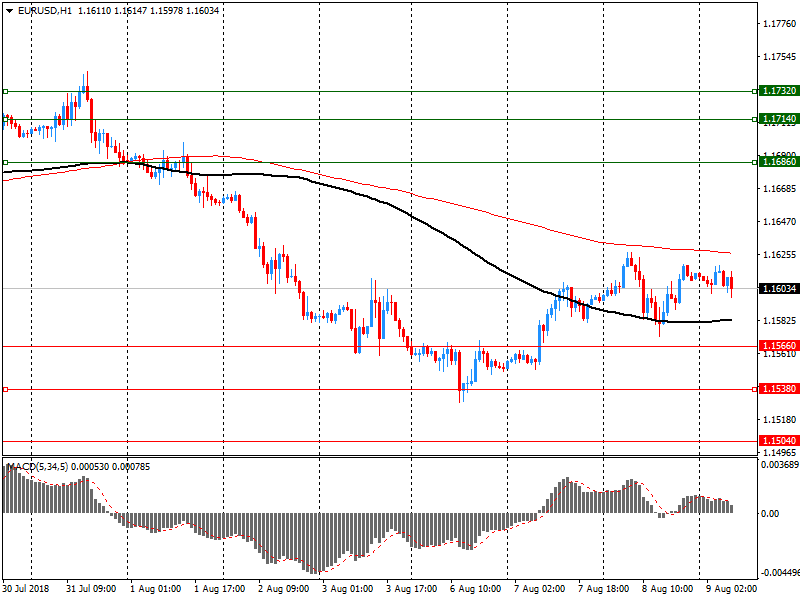Image resolution: width=800 pixels, height=600 pixels.
Task: Select the 30 Jul 2018 time axis label
Action: [x=26, y=589]
